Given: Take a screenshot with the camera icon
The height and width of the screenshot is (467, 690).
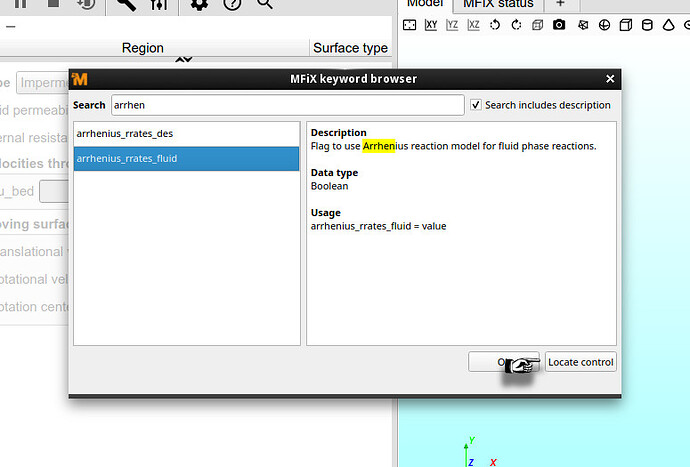Looking at the screenshot, I should coord(559,25).
